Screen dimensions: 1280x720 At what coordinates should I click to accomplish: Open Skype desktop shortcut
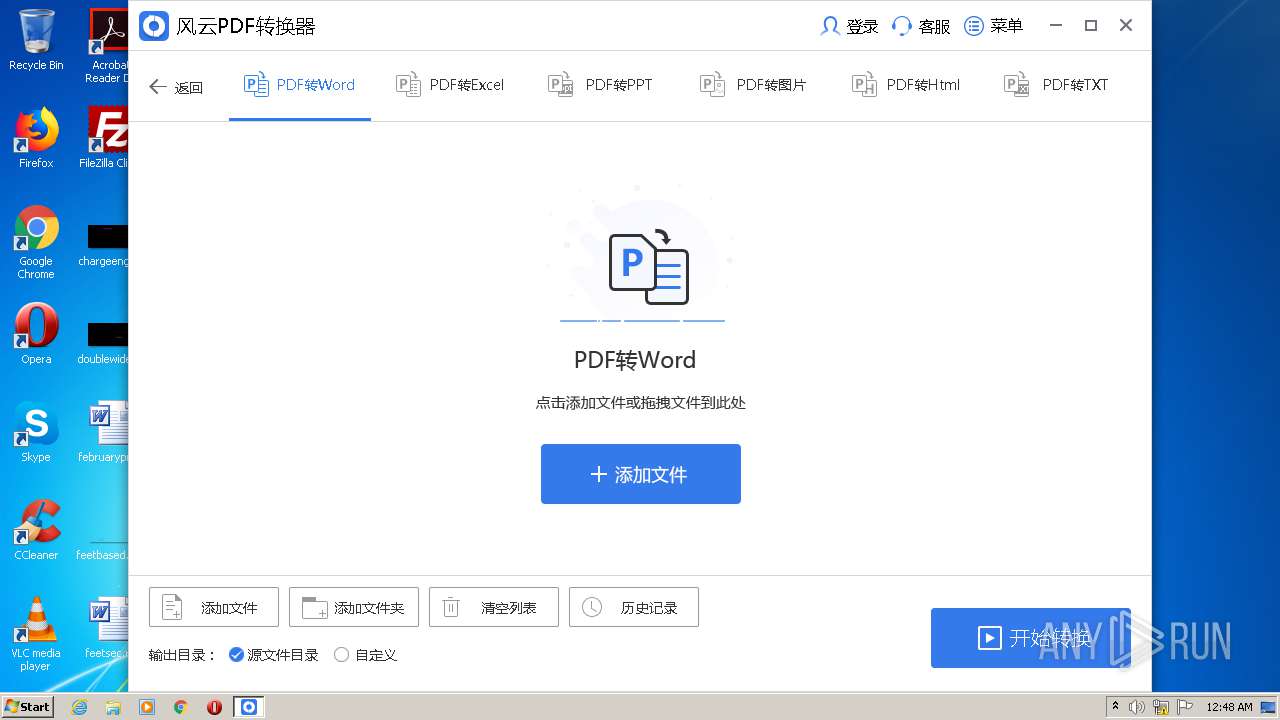pyautogui.click(x=36, y=432)
